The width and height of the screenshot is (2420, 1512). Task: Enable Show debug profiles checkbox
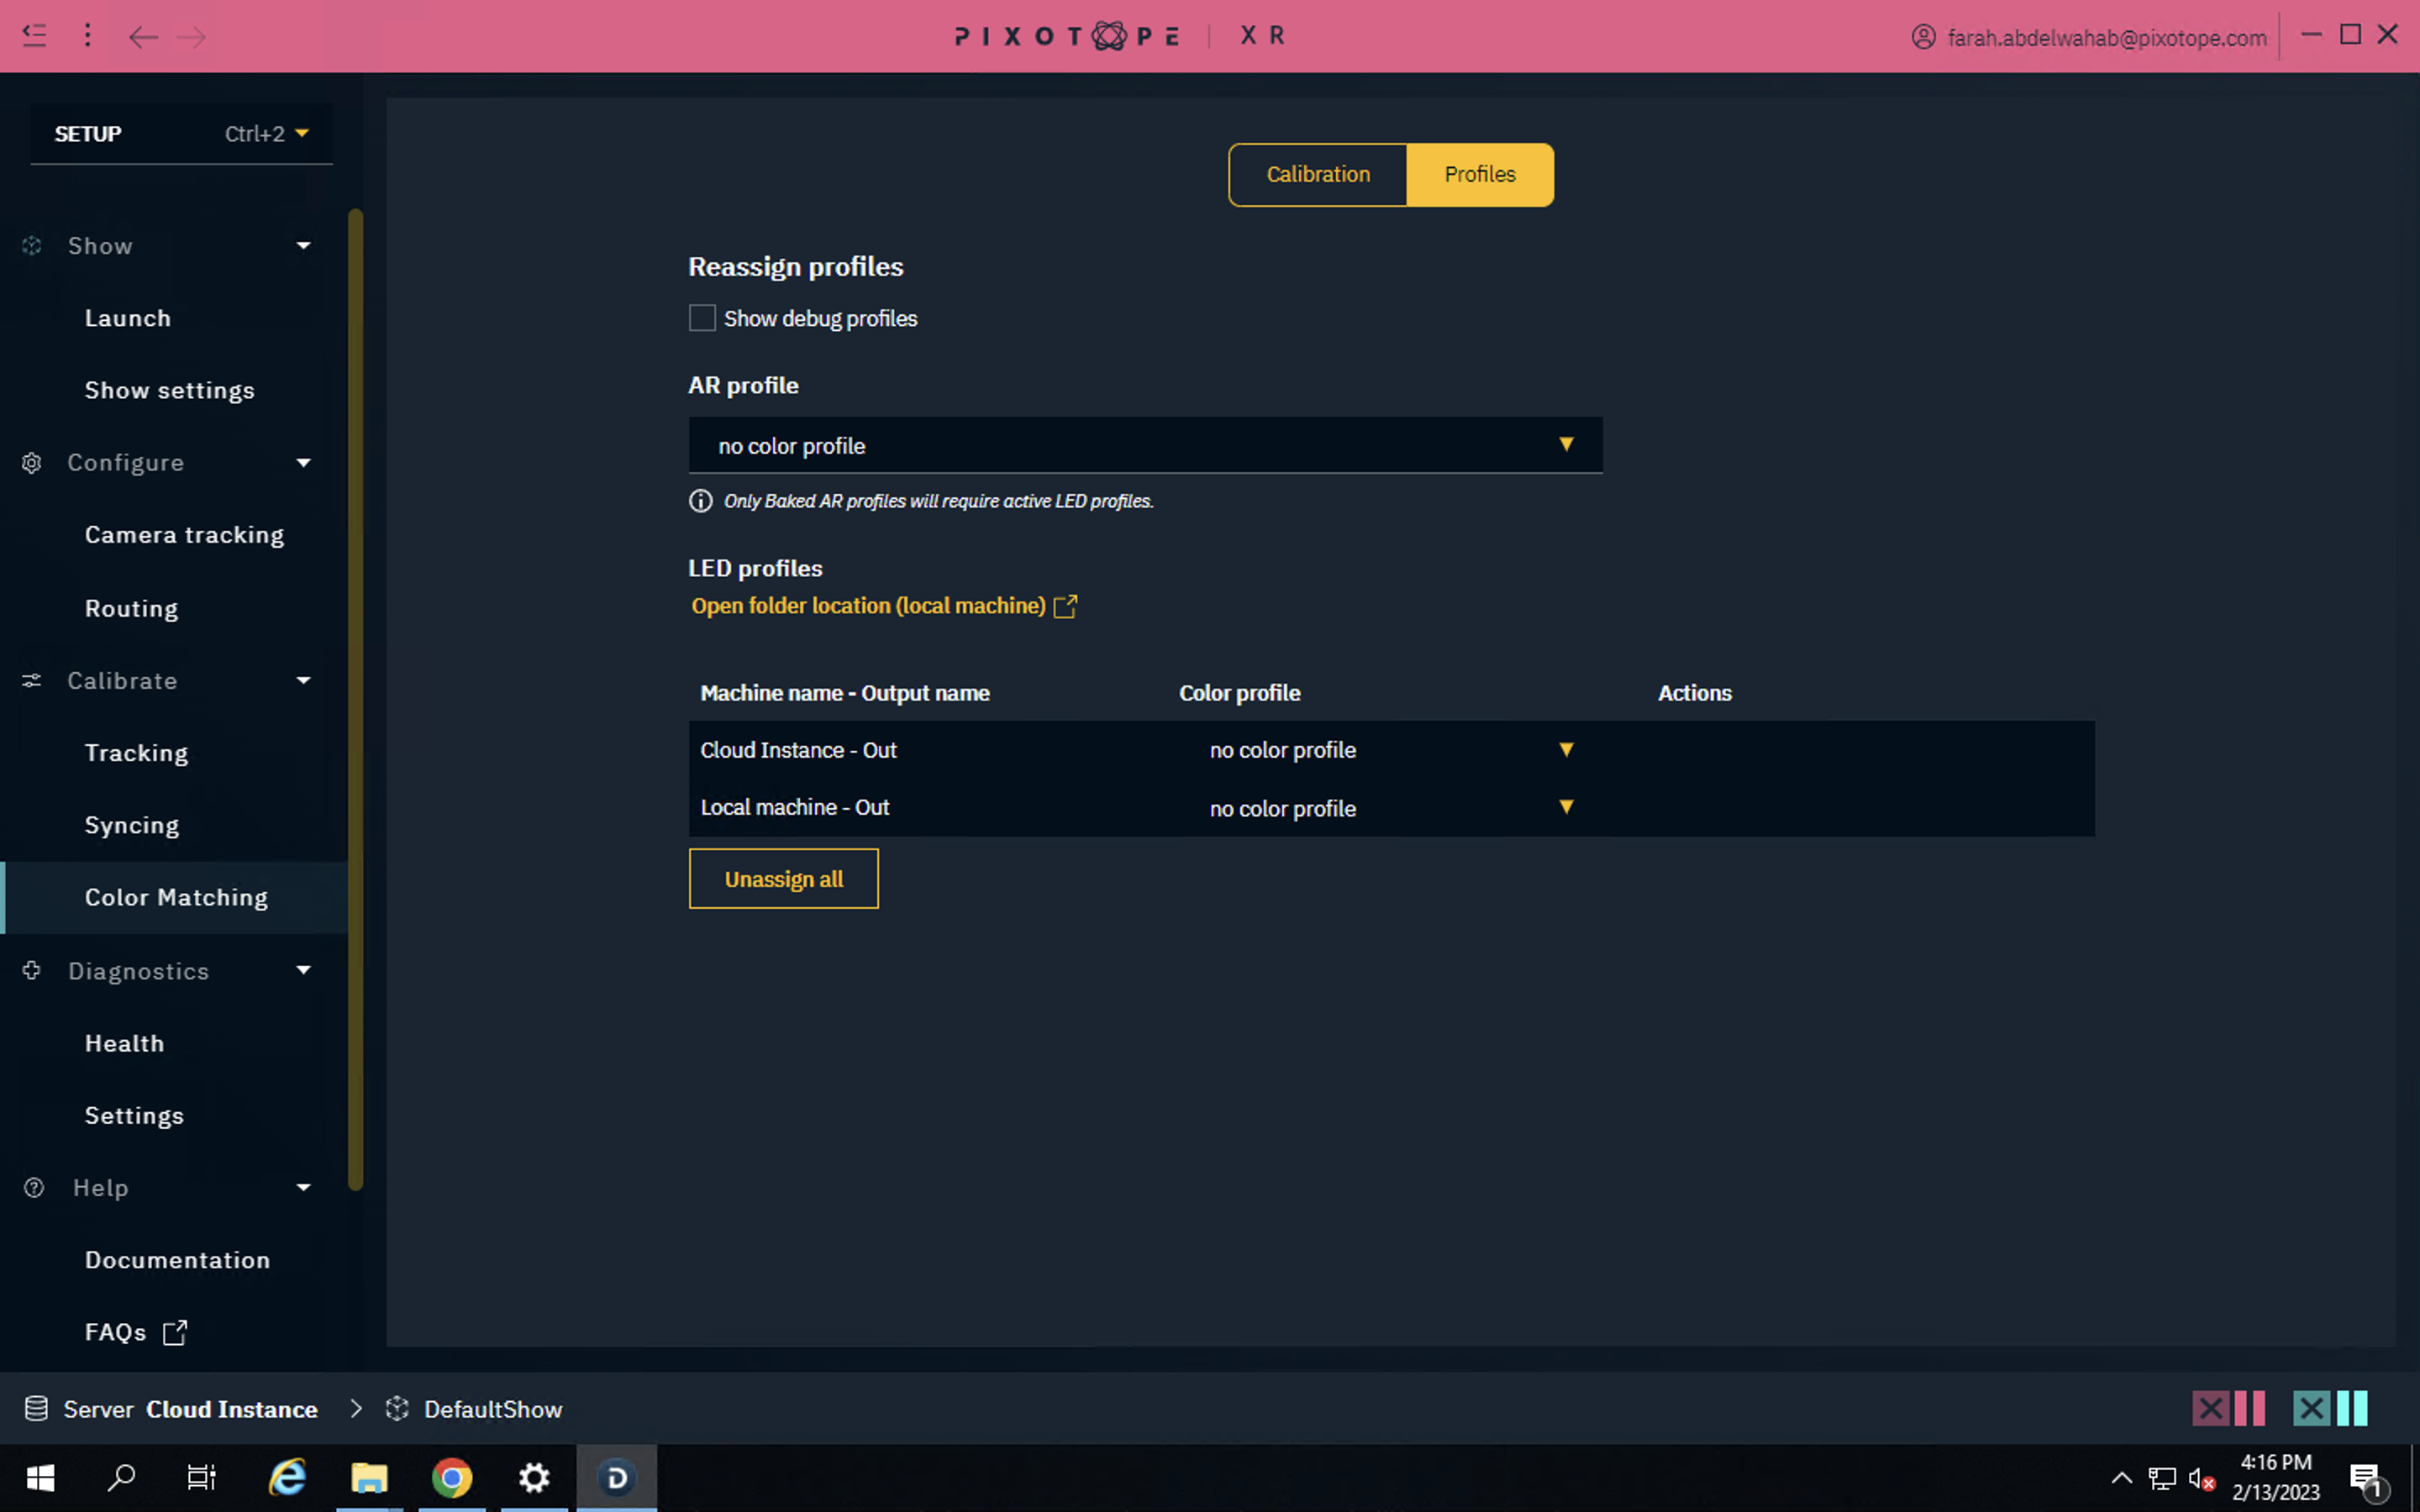(x=702, y=318)
